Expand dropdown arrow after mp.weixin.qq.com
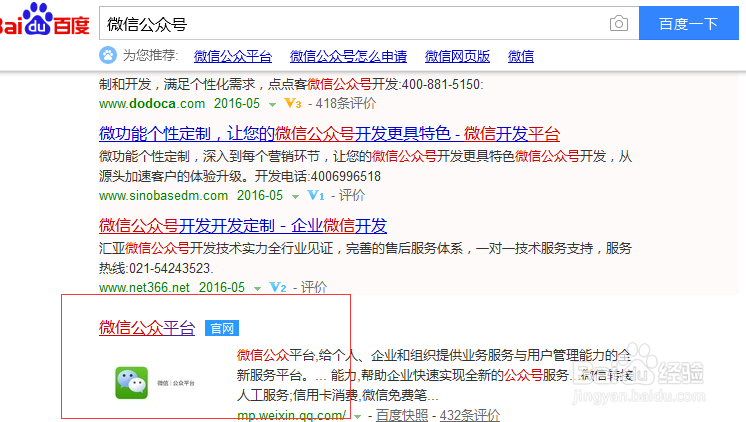 pos(357,417)
